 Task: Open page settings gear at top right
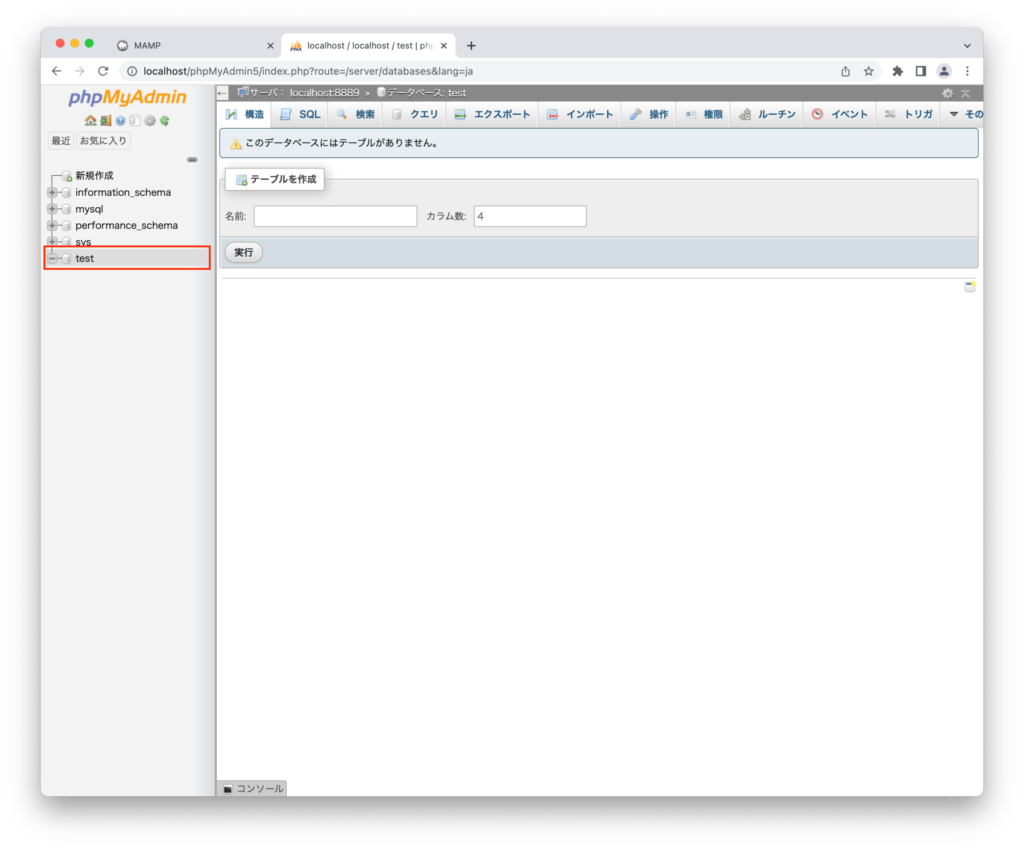[x=947, y=93]
